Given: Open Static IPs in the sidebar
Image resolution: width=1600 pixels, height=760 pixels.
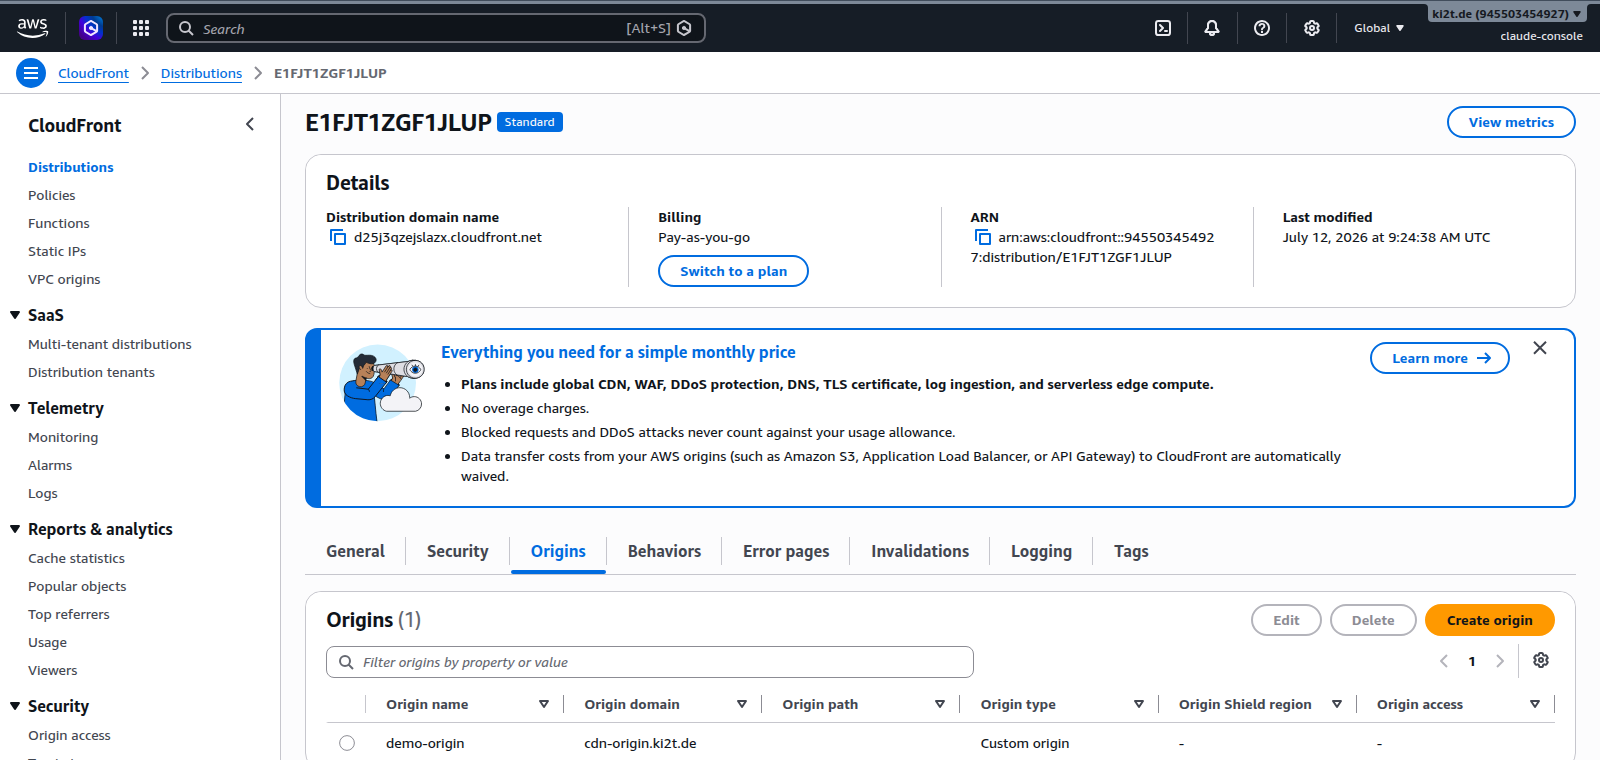Looking at the screenshot, I should coord(57,251).
